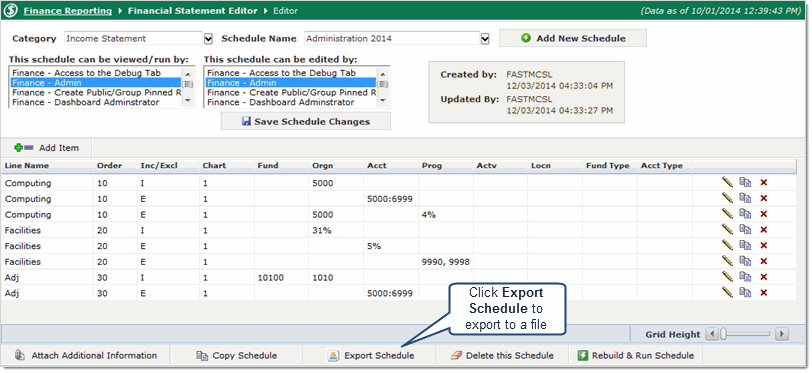
Task: Copy the Facilities row with Orgn 31%
Action: point(745,229)
